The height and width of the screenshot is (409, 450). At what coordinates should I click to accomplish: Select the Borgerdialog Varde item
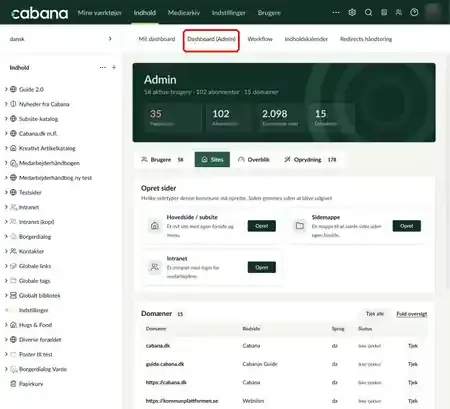(x=43, y=369)
